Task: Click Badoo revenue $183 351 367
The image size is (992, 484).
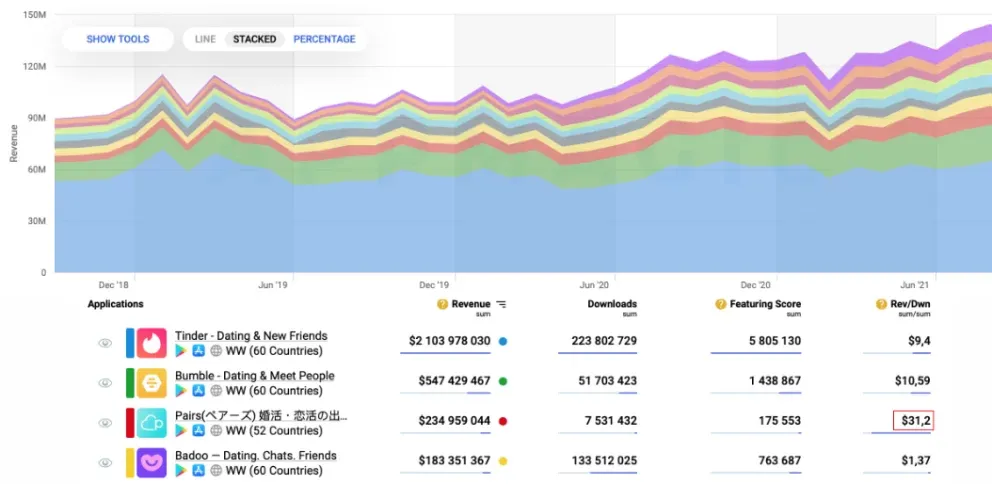Action: [x=454, y=461]
